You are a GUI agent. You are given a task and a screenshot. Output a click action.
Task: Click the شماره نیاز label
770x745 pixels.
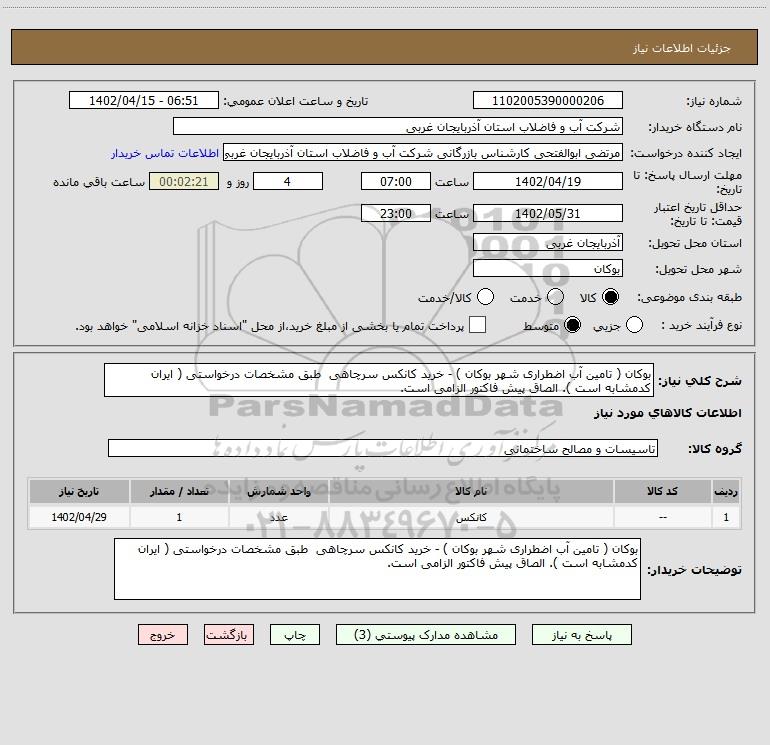(x=714, y=101)
